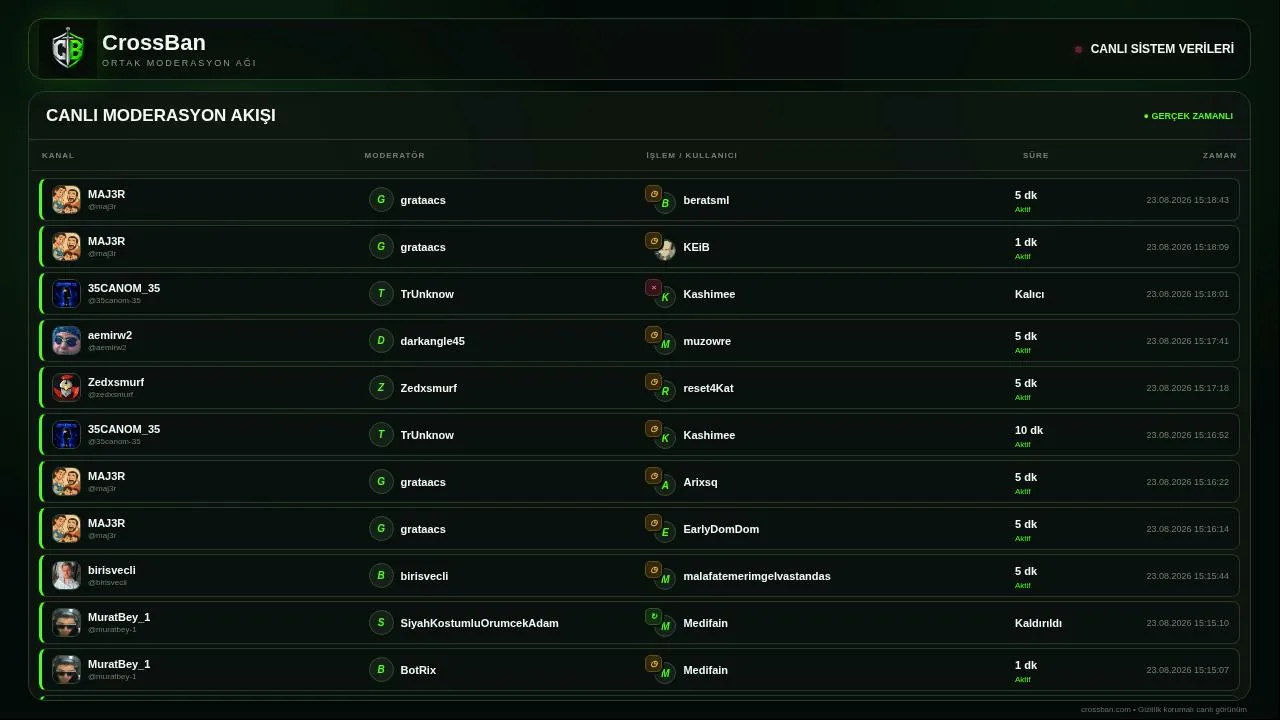Select the EarlyDomDom moderation row
Screen dimensions: 1280x720
[x=639, y=528]
